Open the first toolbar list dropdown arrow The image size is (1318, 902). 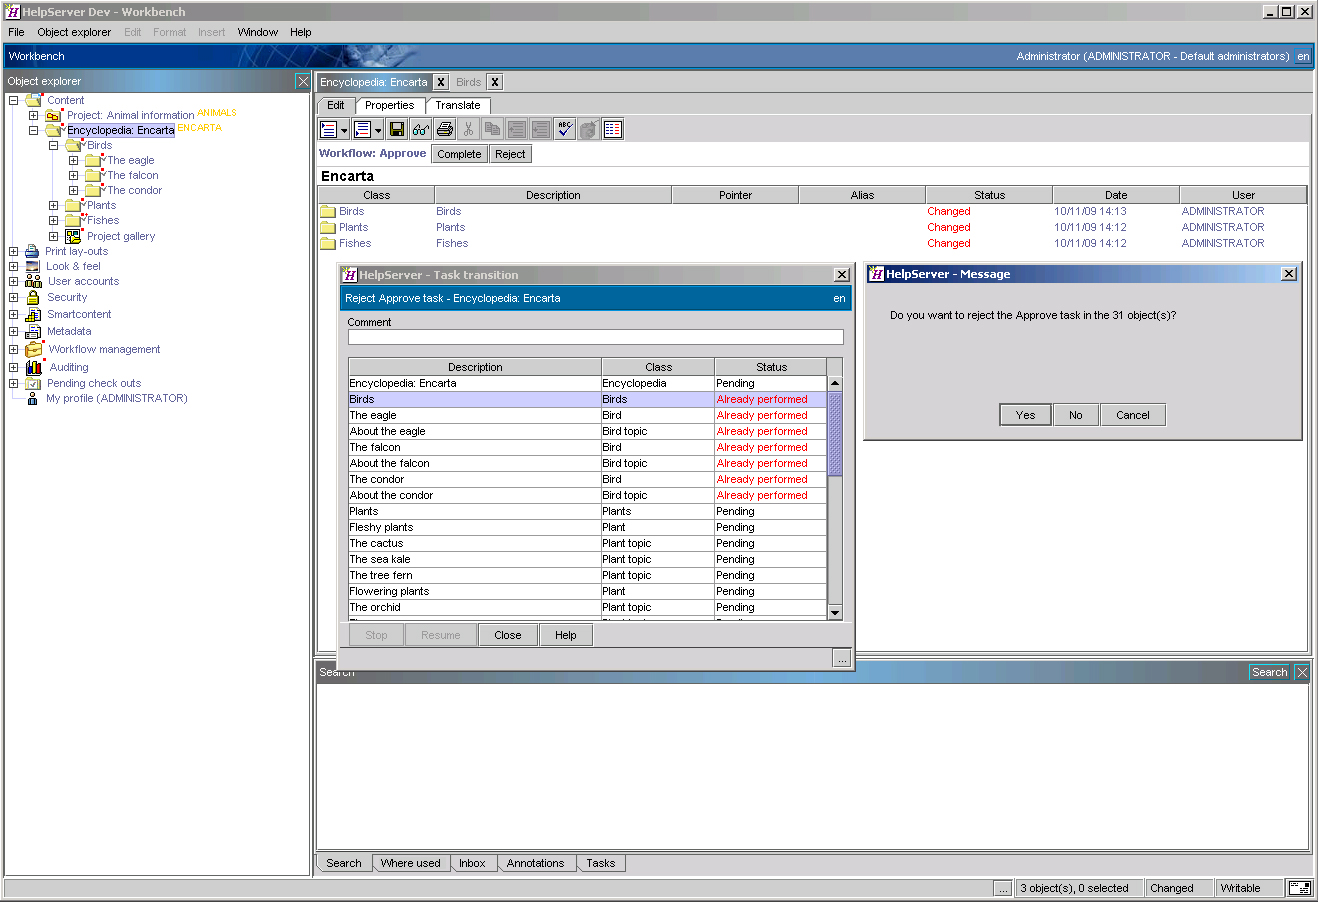click(x=344, y=130)
